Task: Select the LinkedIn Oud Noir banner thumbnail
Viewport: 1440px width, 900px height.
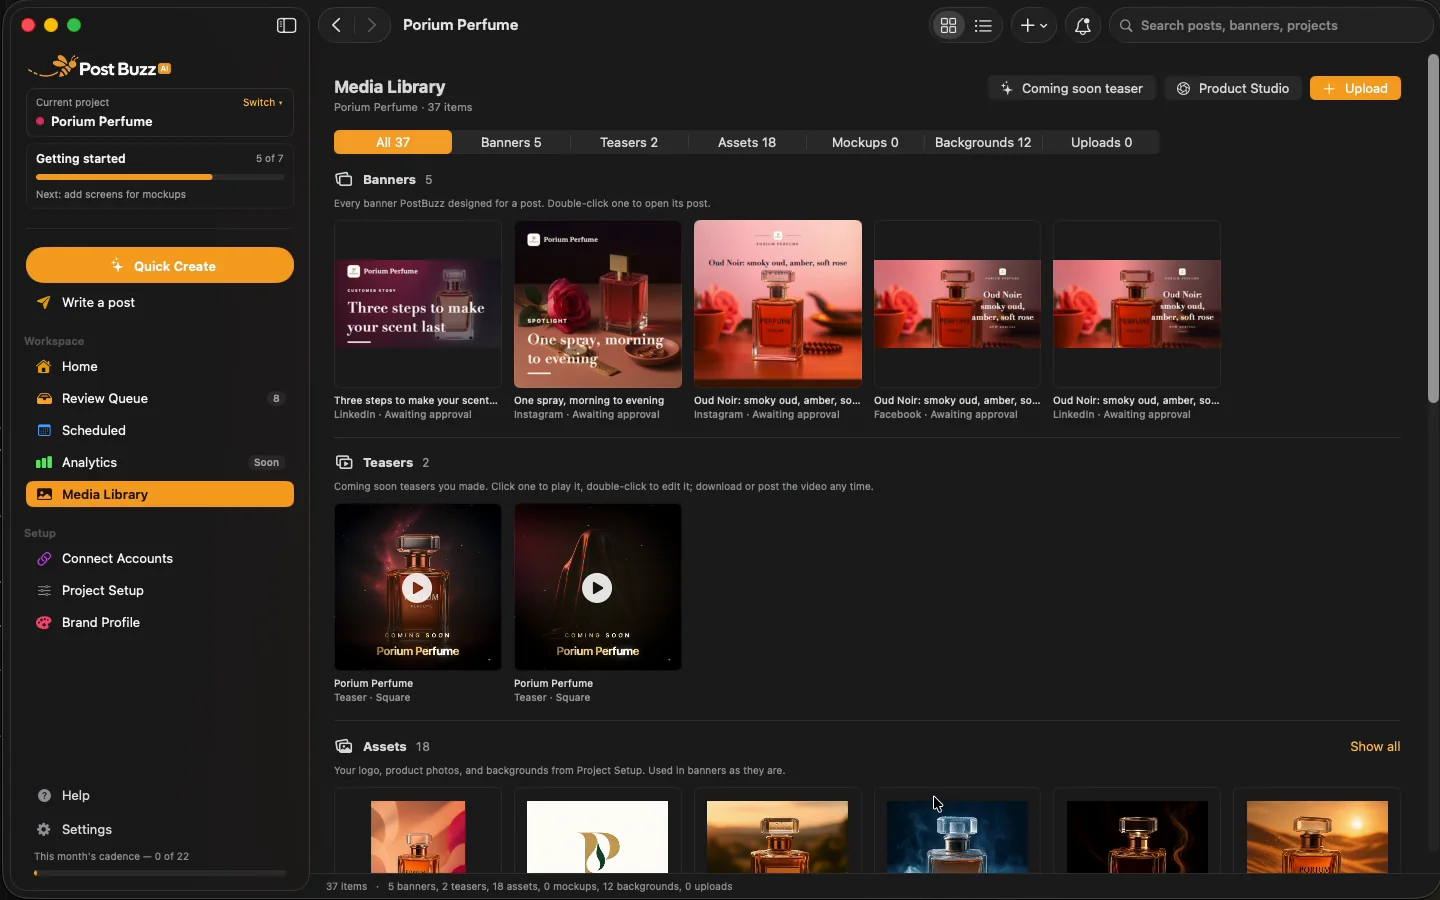Action: point(1138,304)
